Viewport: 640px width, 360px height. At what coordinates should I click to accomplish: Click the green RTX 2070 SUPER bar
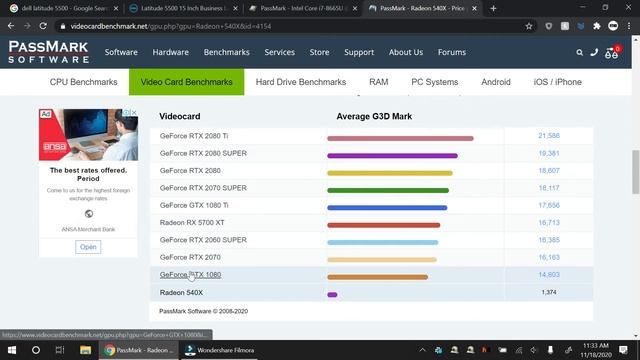(388, 190)
